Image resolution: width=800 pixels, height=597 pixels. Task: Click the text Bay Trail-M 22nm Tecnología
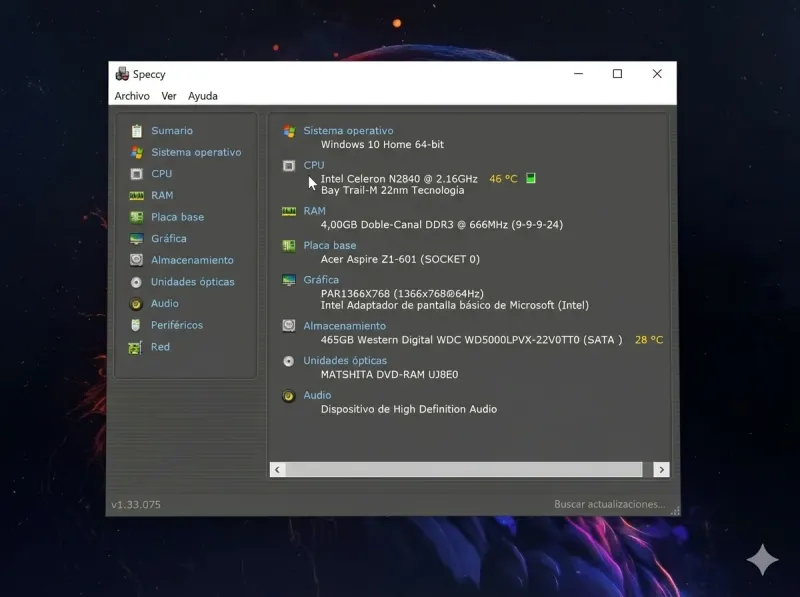[x=392, y=190]
